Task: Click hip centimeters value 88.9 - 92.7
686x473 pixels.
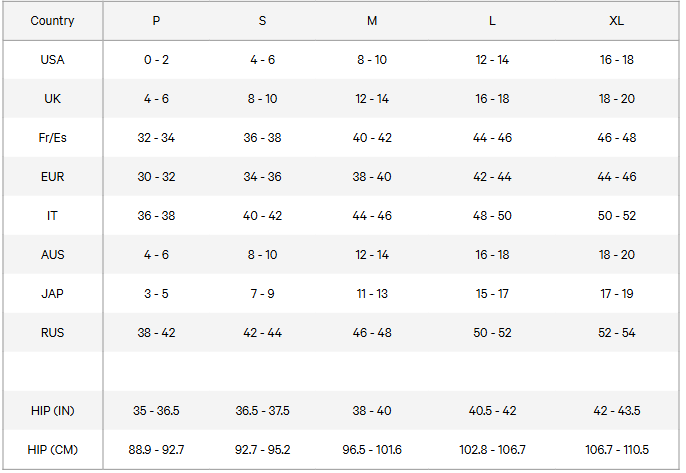Action: point(156,450)
